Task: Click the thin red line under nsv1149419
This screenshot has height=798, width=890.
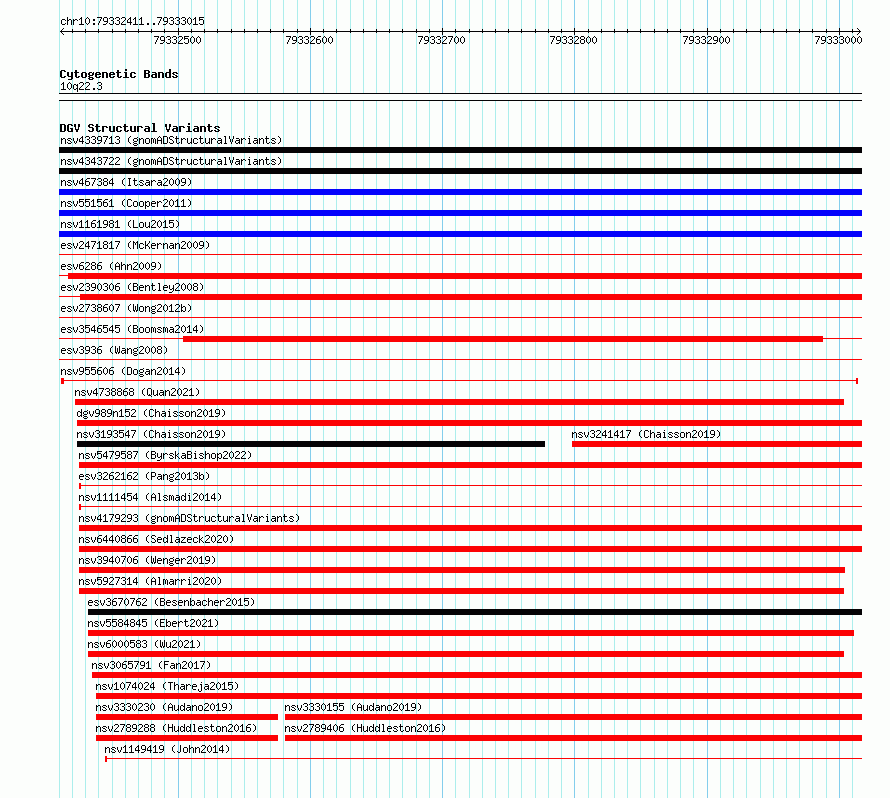Action: coord(484,759)
